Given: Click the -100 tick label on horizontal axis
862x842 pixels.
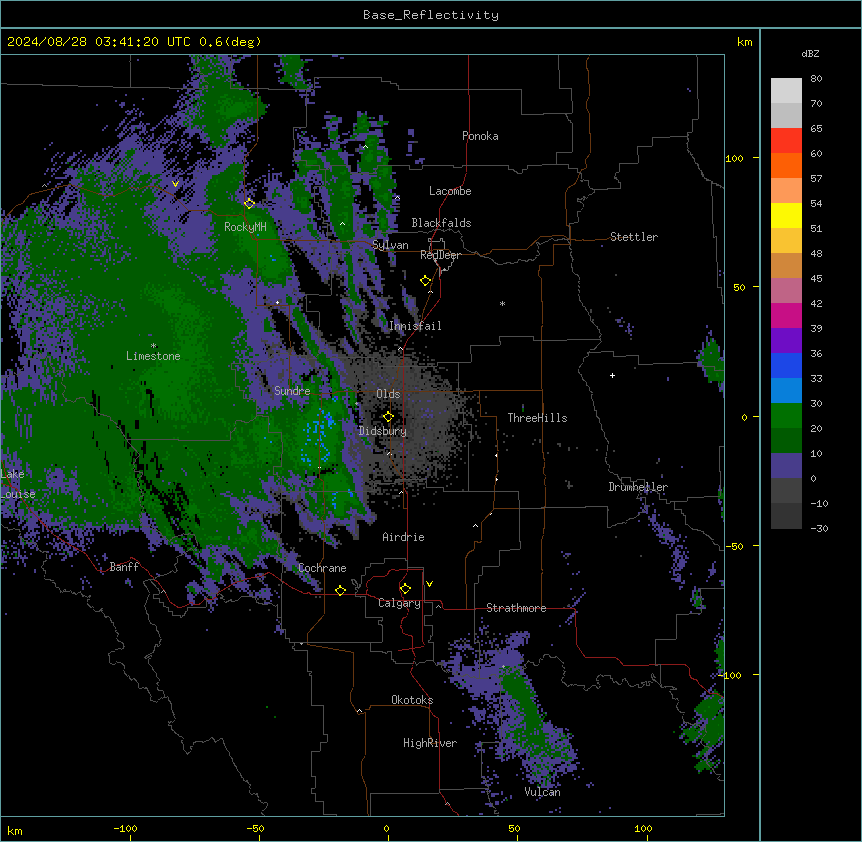Looking at the screenshot, I should [125, 828].
